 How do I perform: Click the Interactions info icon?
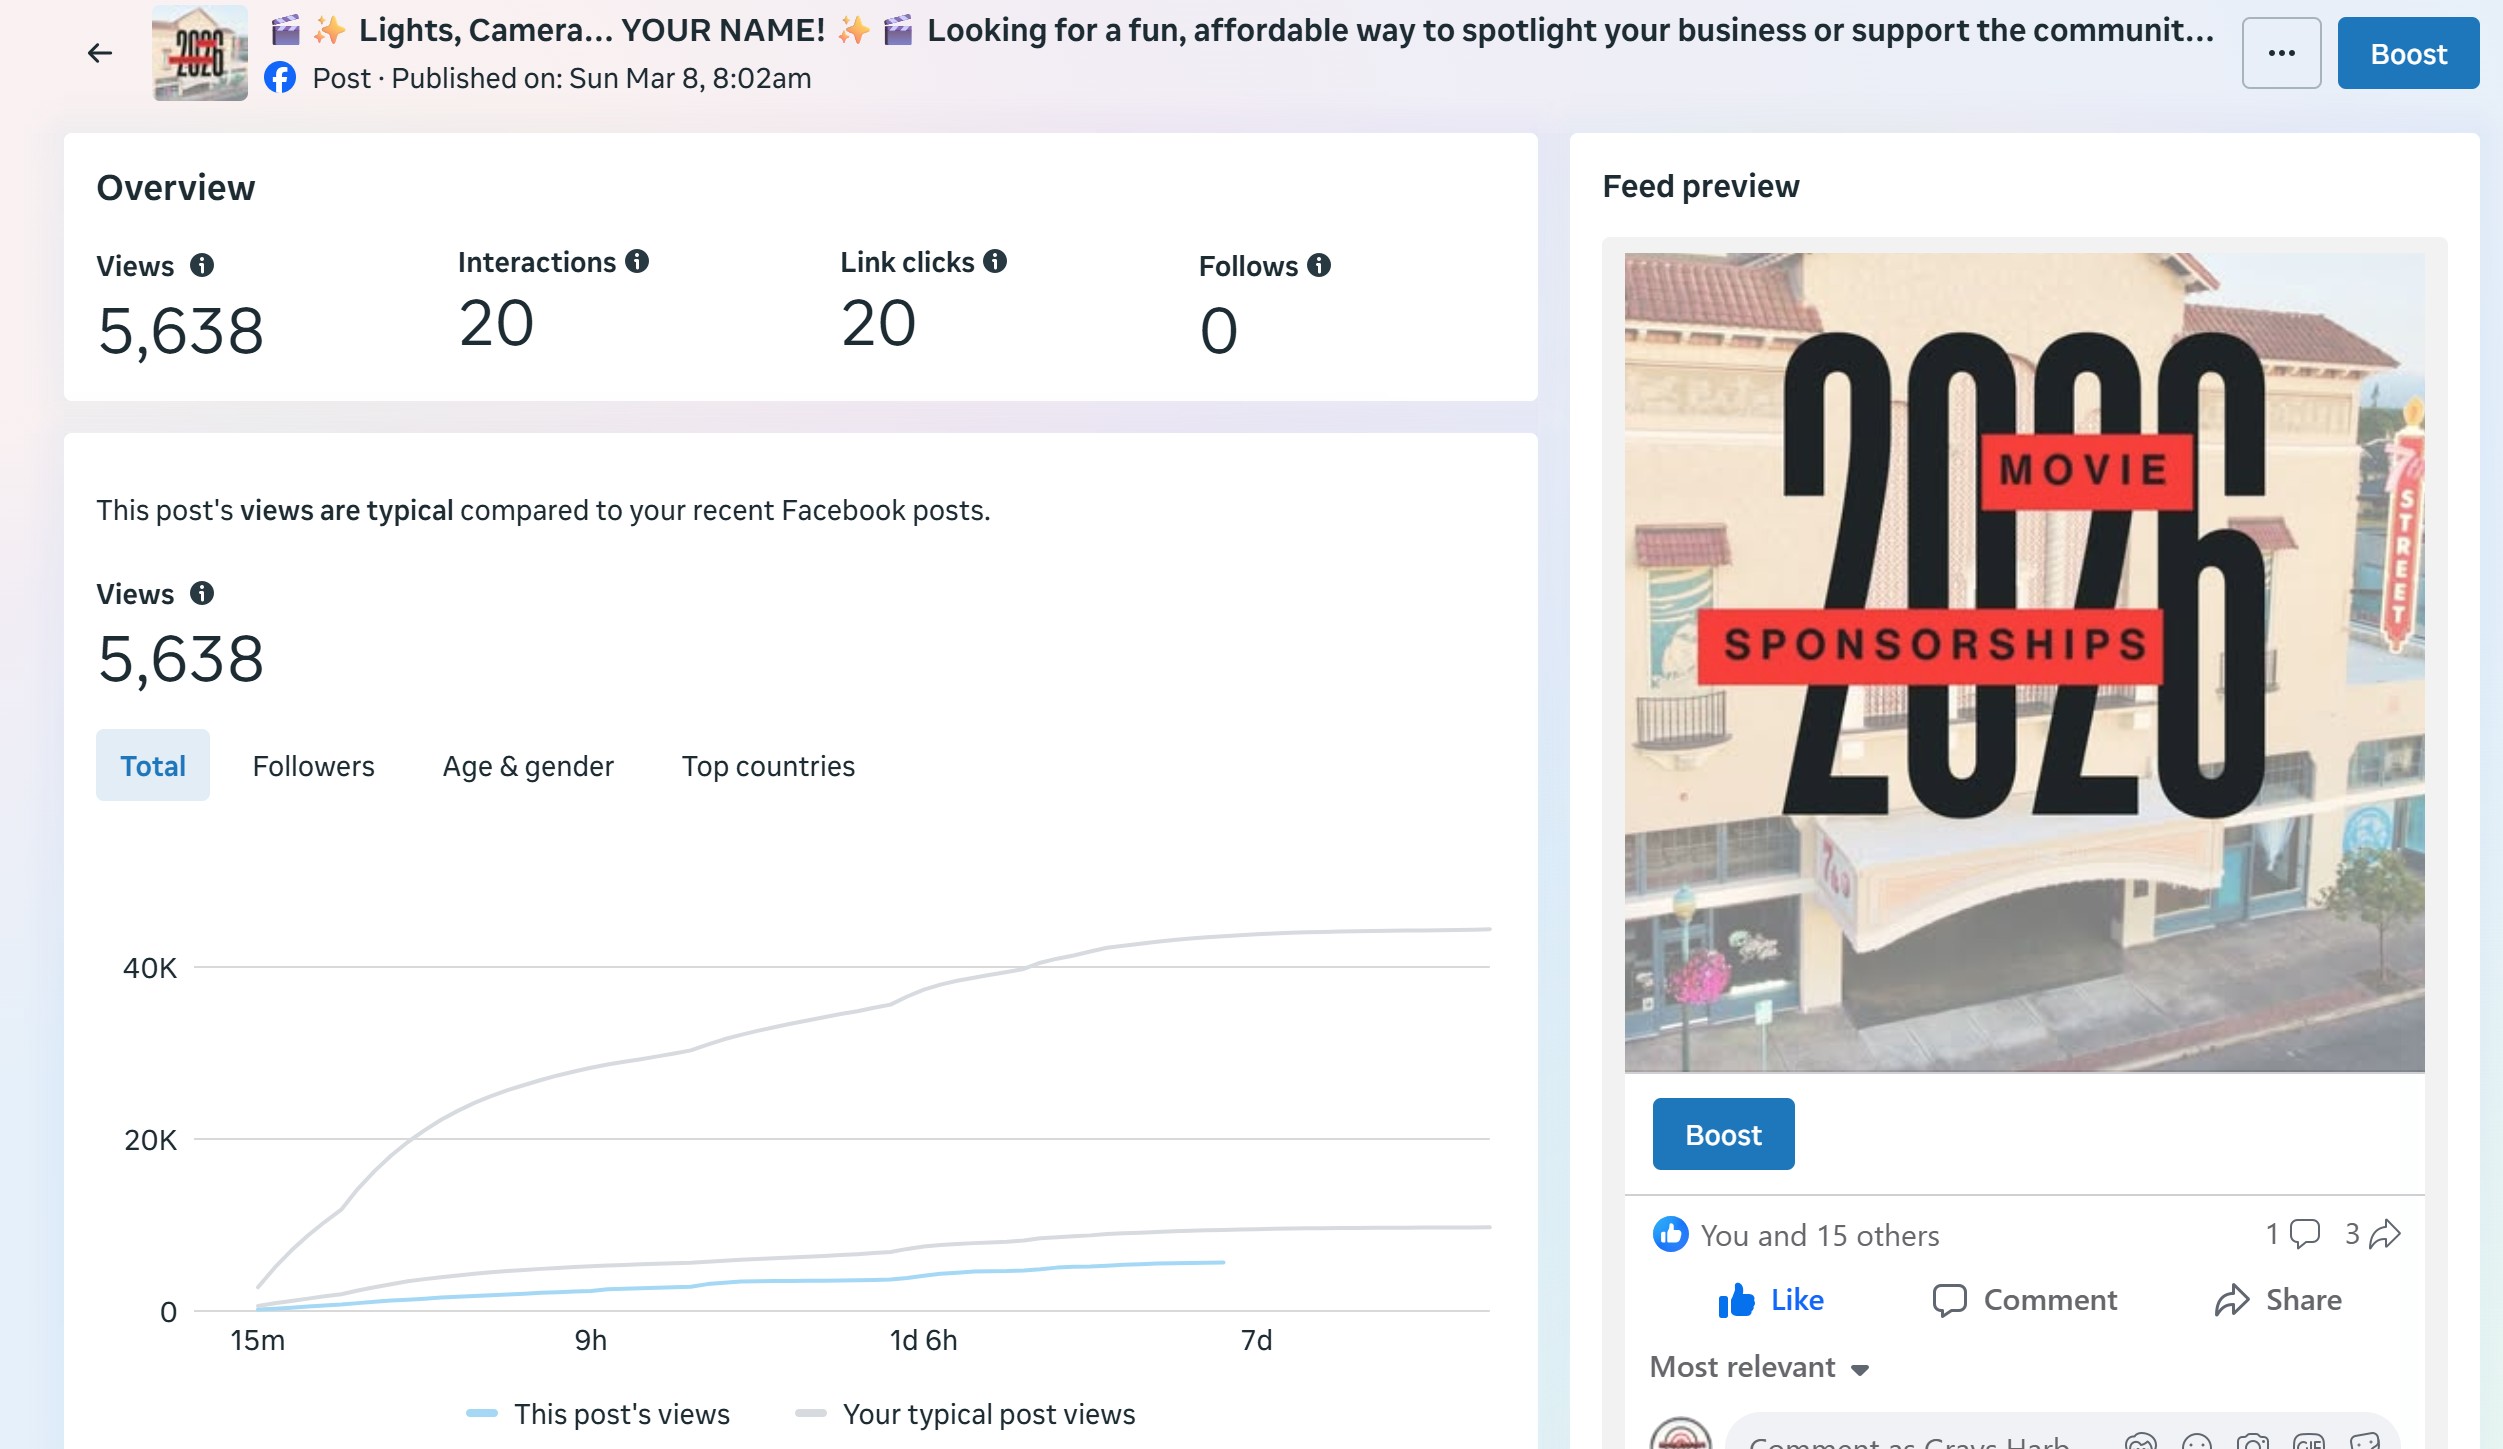click(637, 261)
